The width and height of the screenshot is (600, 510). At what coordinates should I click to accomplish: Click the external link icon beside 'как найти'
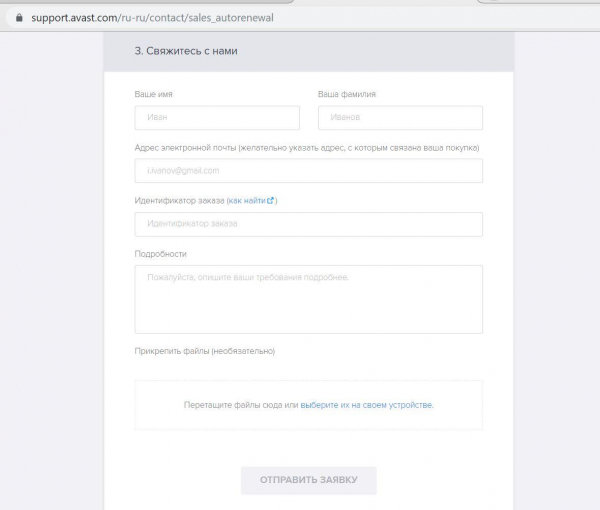point(271,201)
